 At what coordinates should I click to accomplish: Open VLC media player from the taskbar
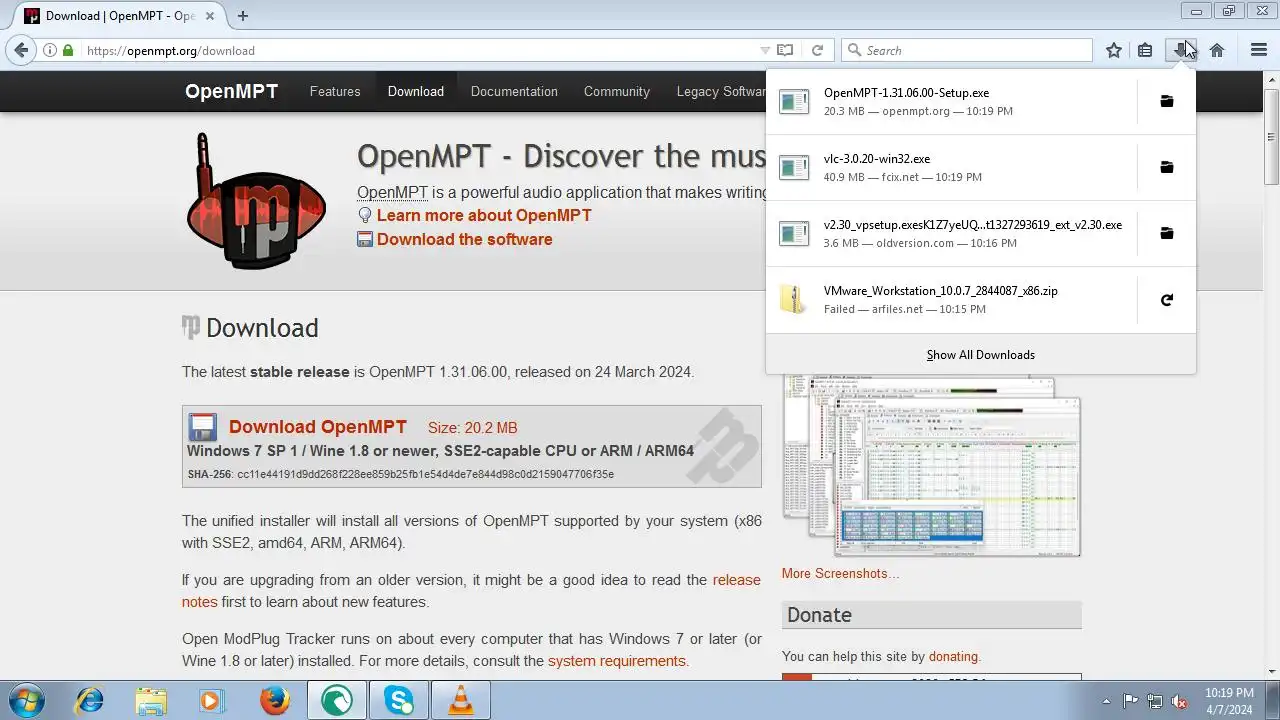(x=461, y=700)
